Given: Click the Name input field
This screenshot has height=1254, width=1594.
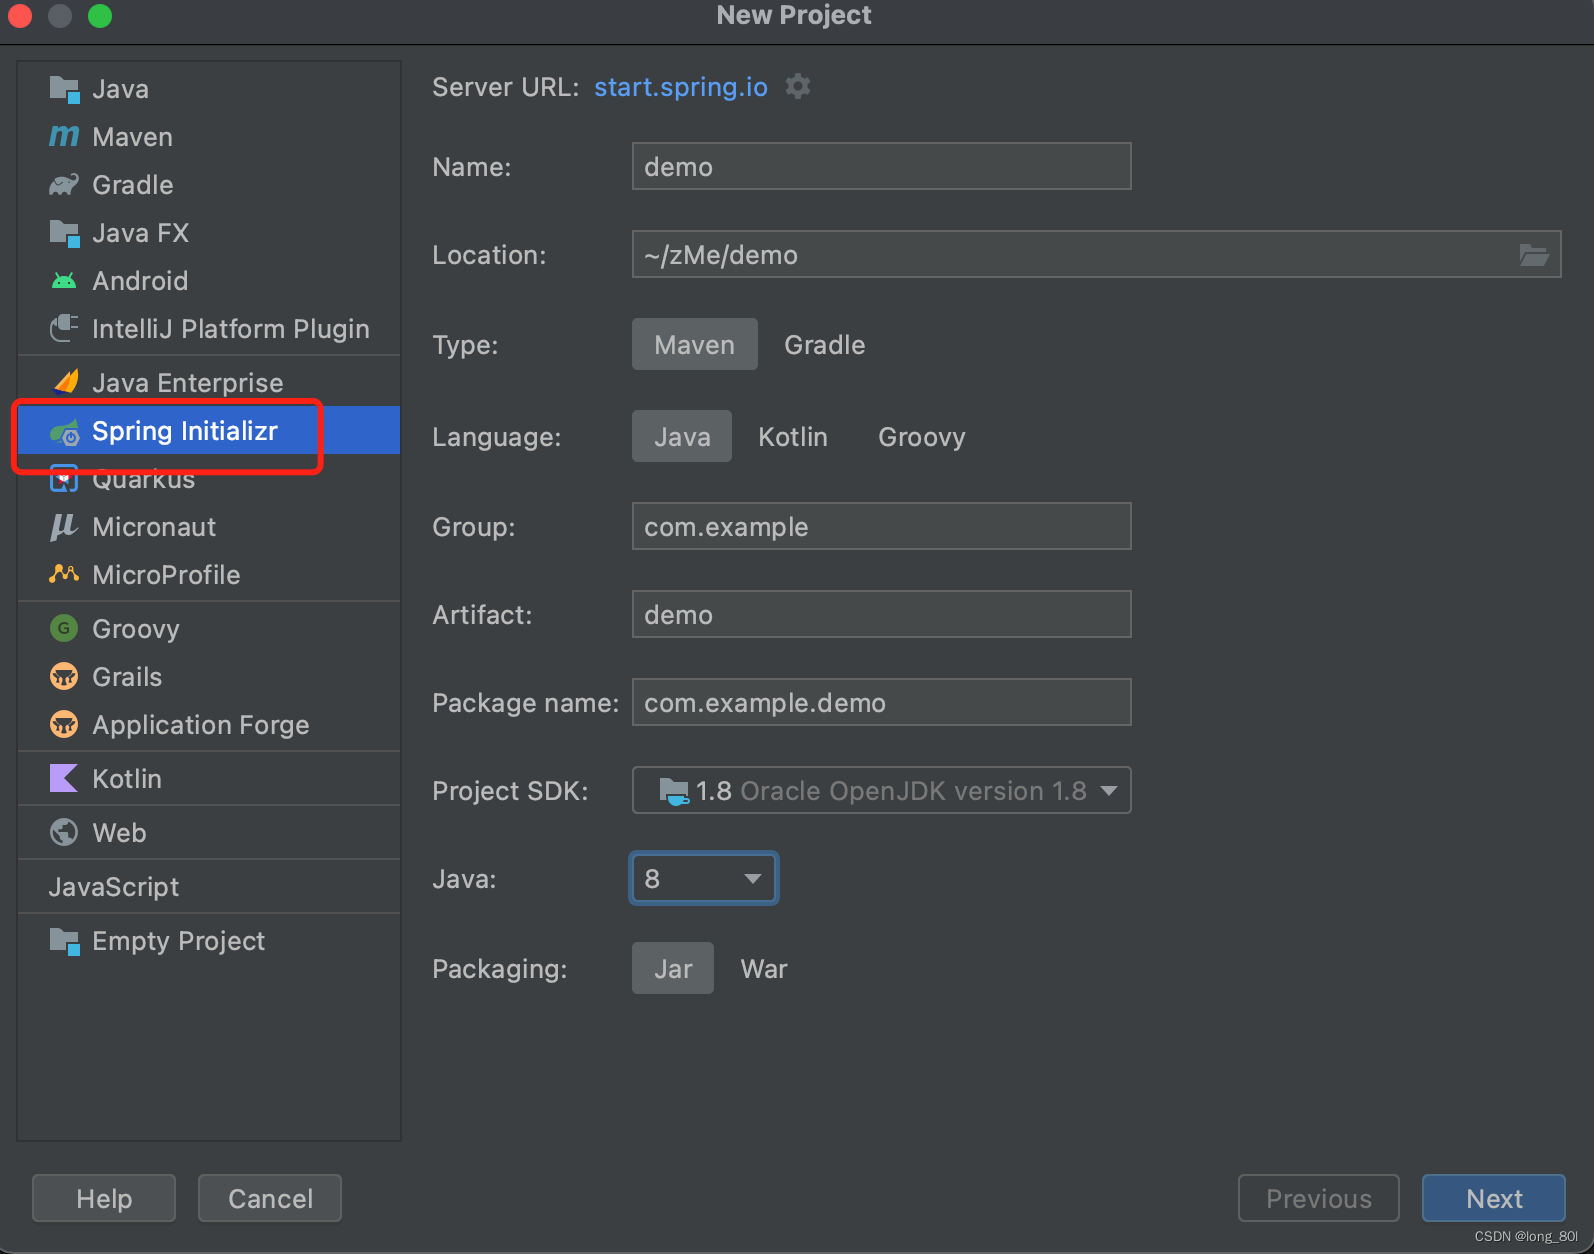Looking at the screenshot, I should pos(882,166).
